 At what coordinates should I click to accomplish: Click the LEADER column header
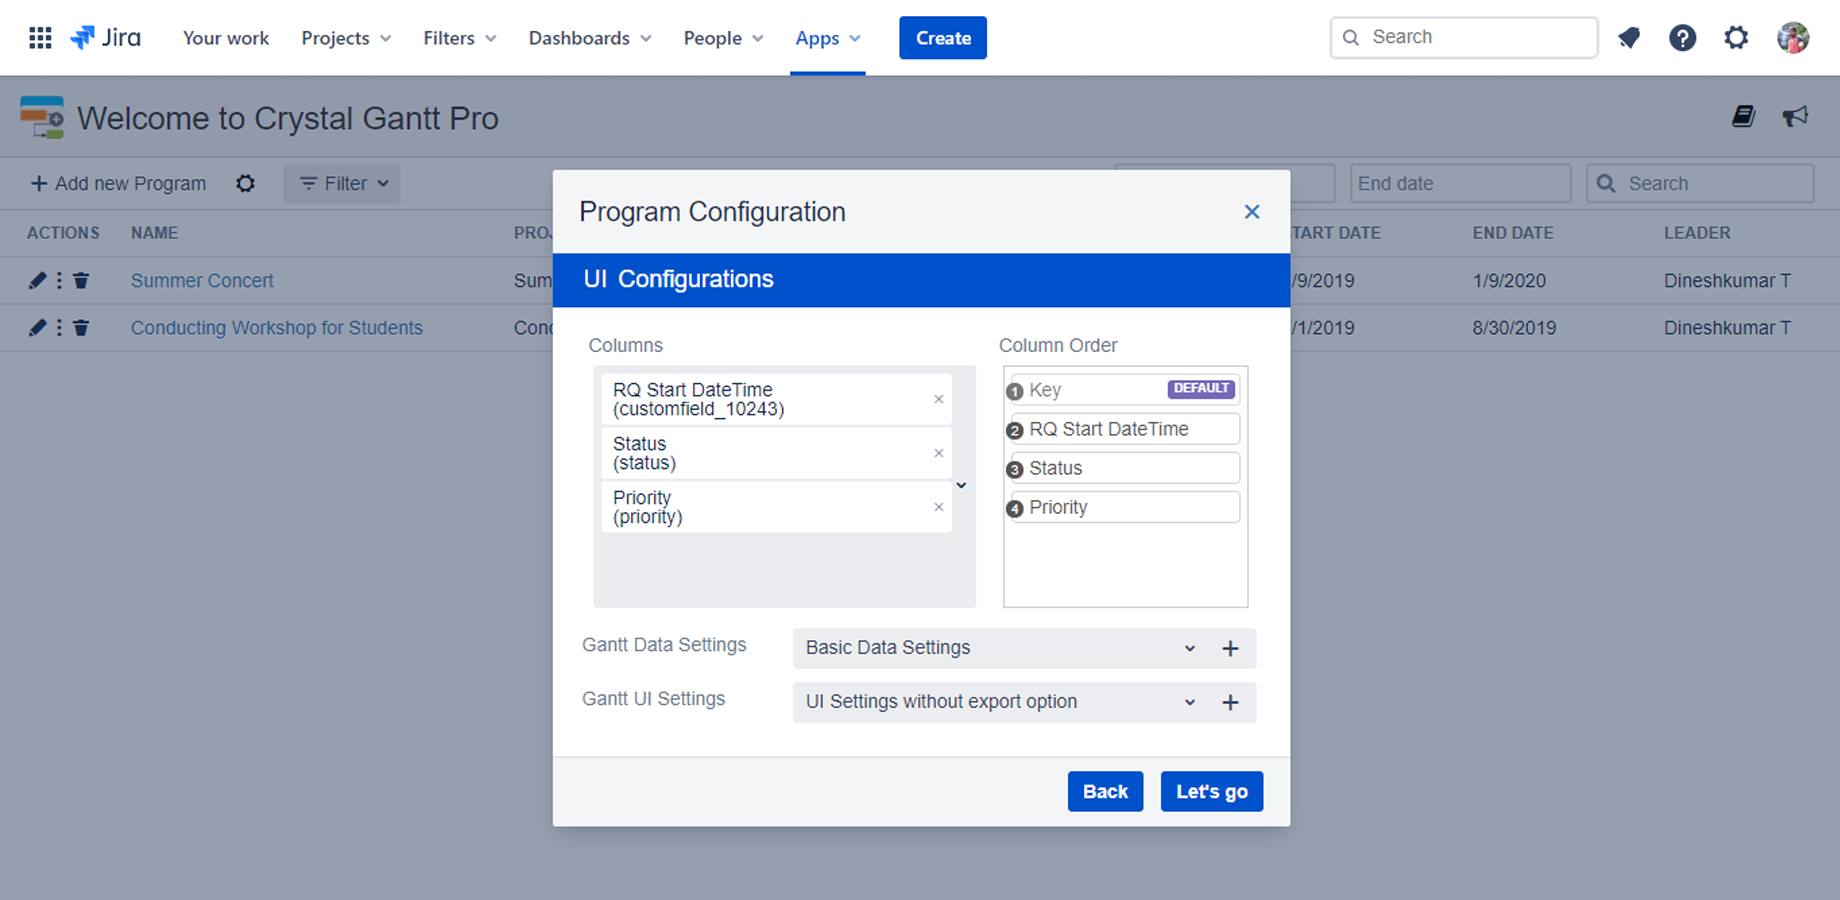pos(1697,233)
